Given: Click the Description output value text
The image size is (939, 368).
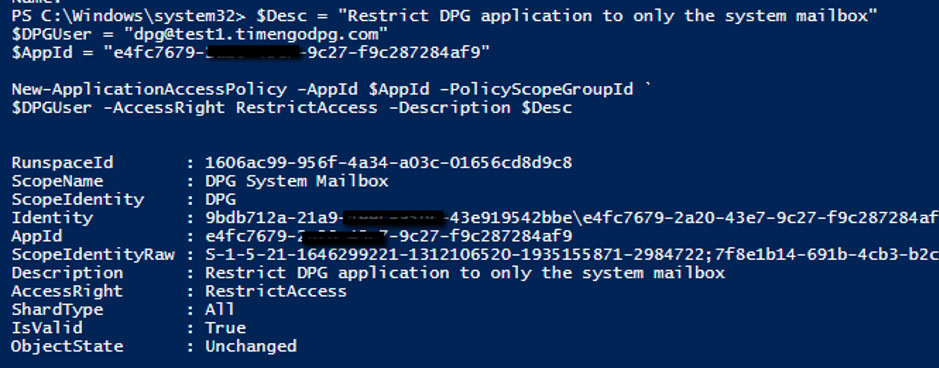Looking at the screenshot, I should click(465, 273).
